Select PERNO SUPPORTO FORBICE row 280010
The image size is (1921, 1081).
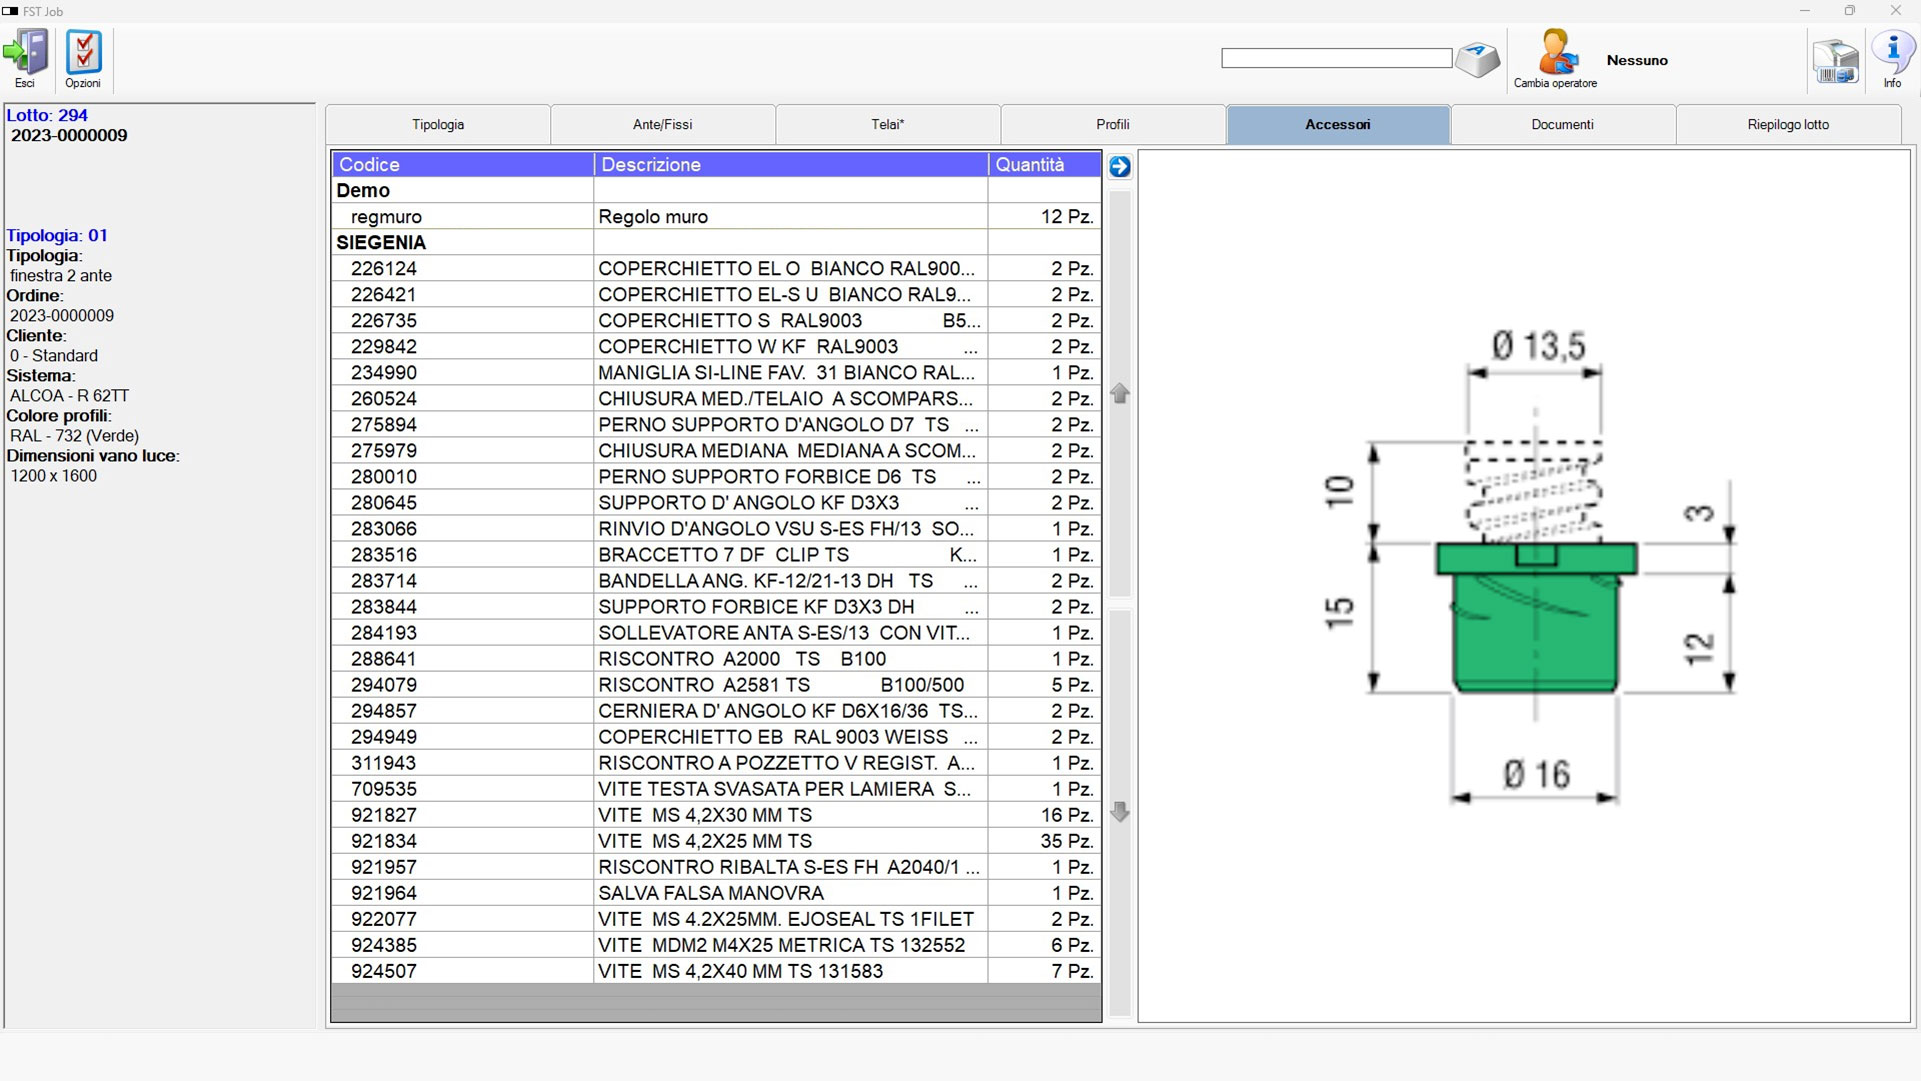coord(716,476)
